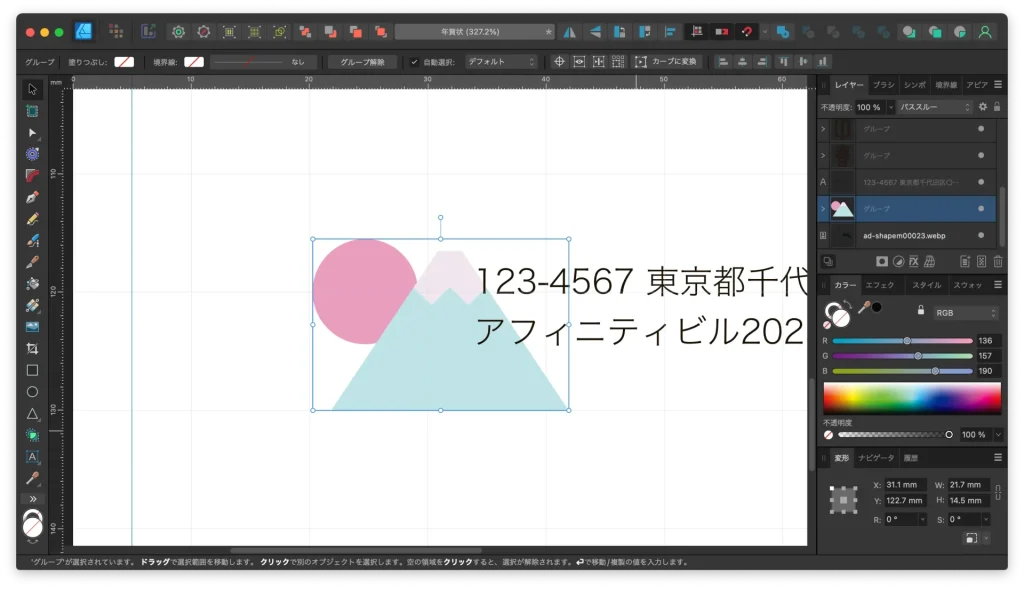Viewport: 1024px width, 589px height.
Task: Click the red R slider handle
Action: pos(906,341)
